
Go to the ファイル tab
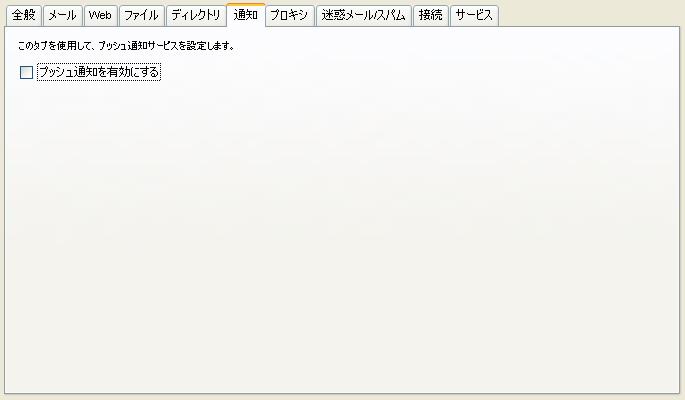[141, 16]
